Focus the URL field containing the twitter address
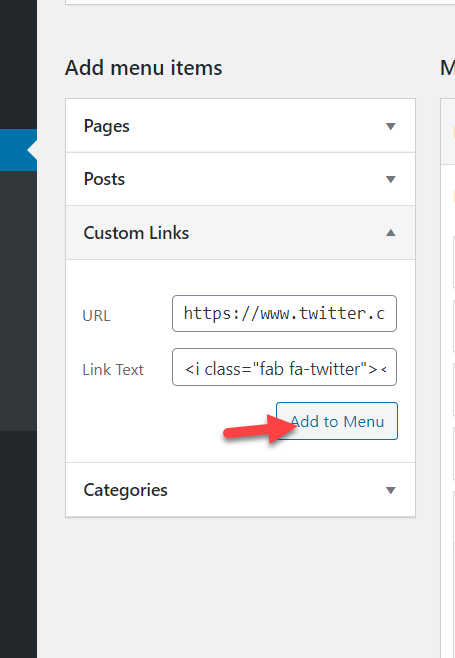Image resolution: width=455 pixels, height=658 pixels. (284, 313)
